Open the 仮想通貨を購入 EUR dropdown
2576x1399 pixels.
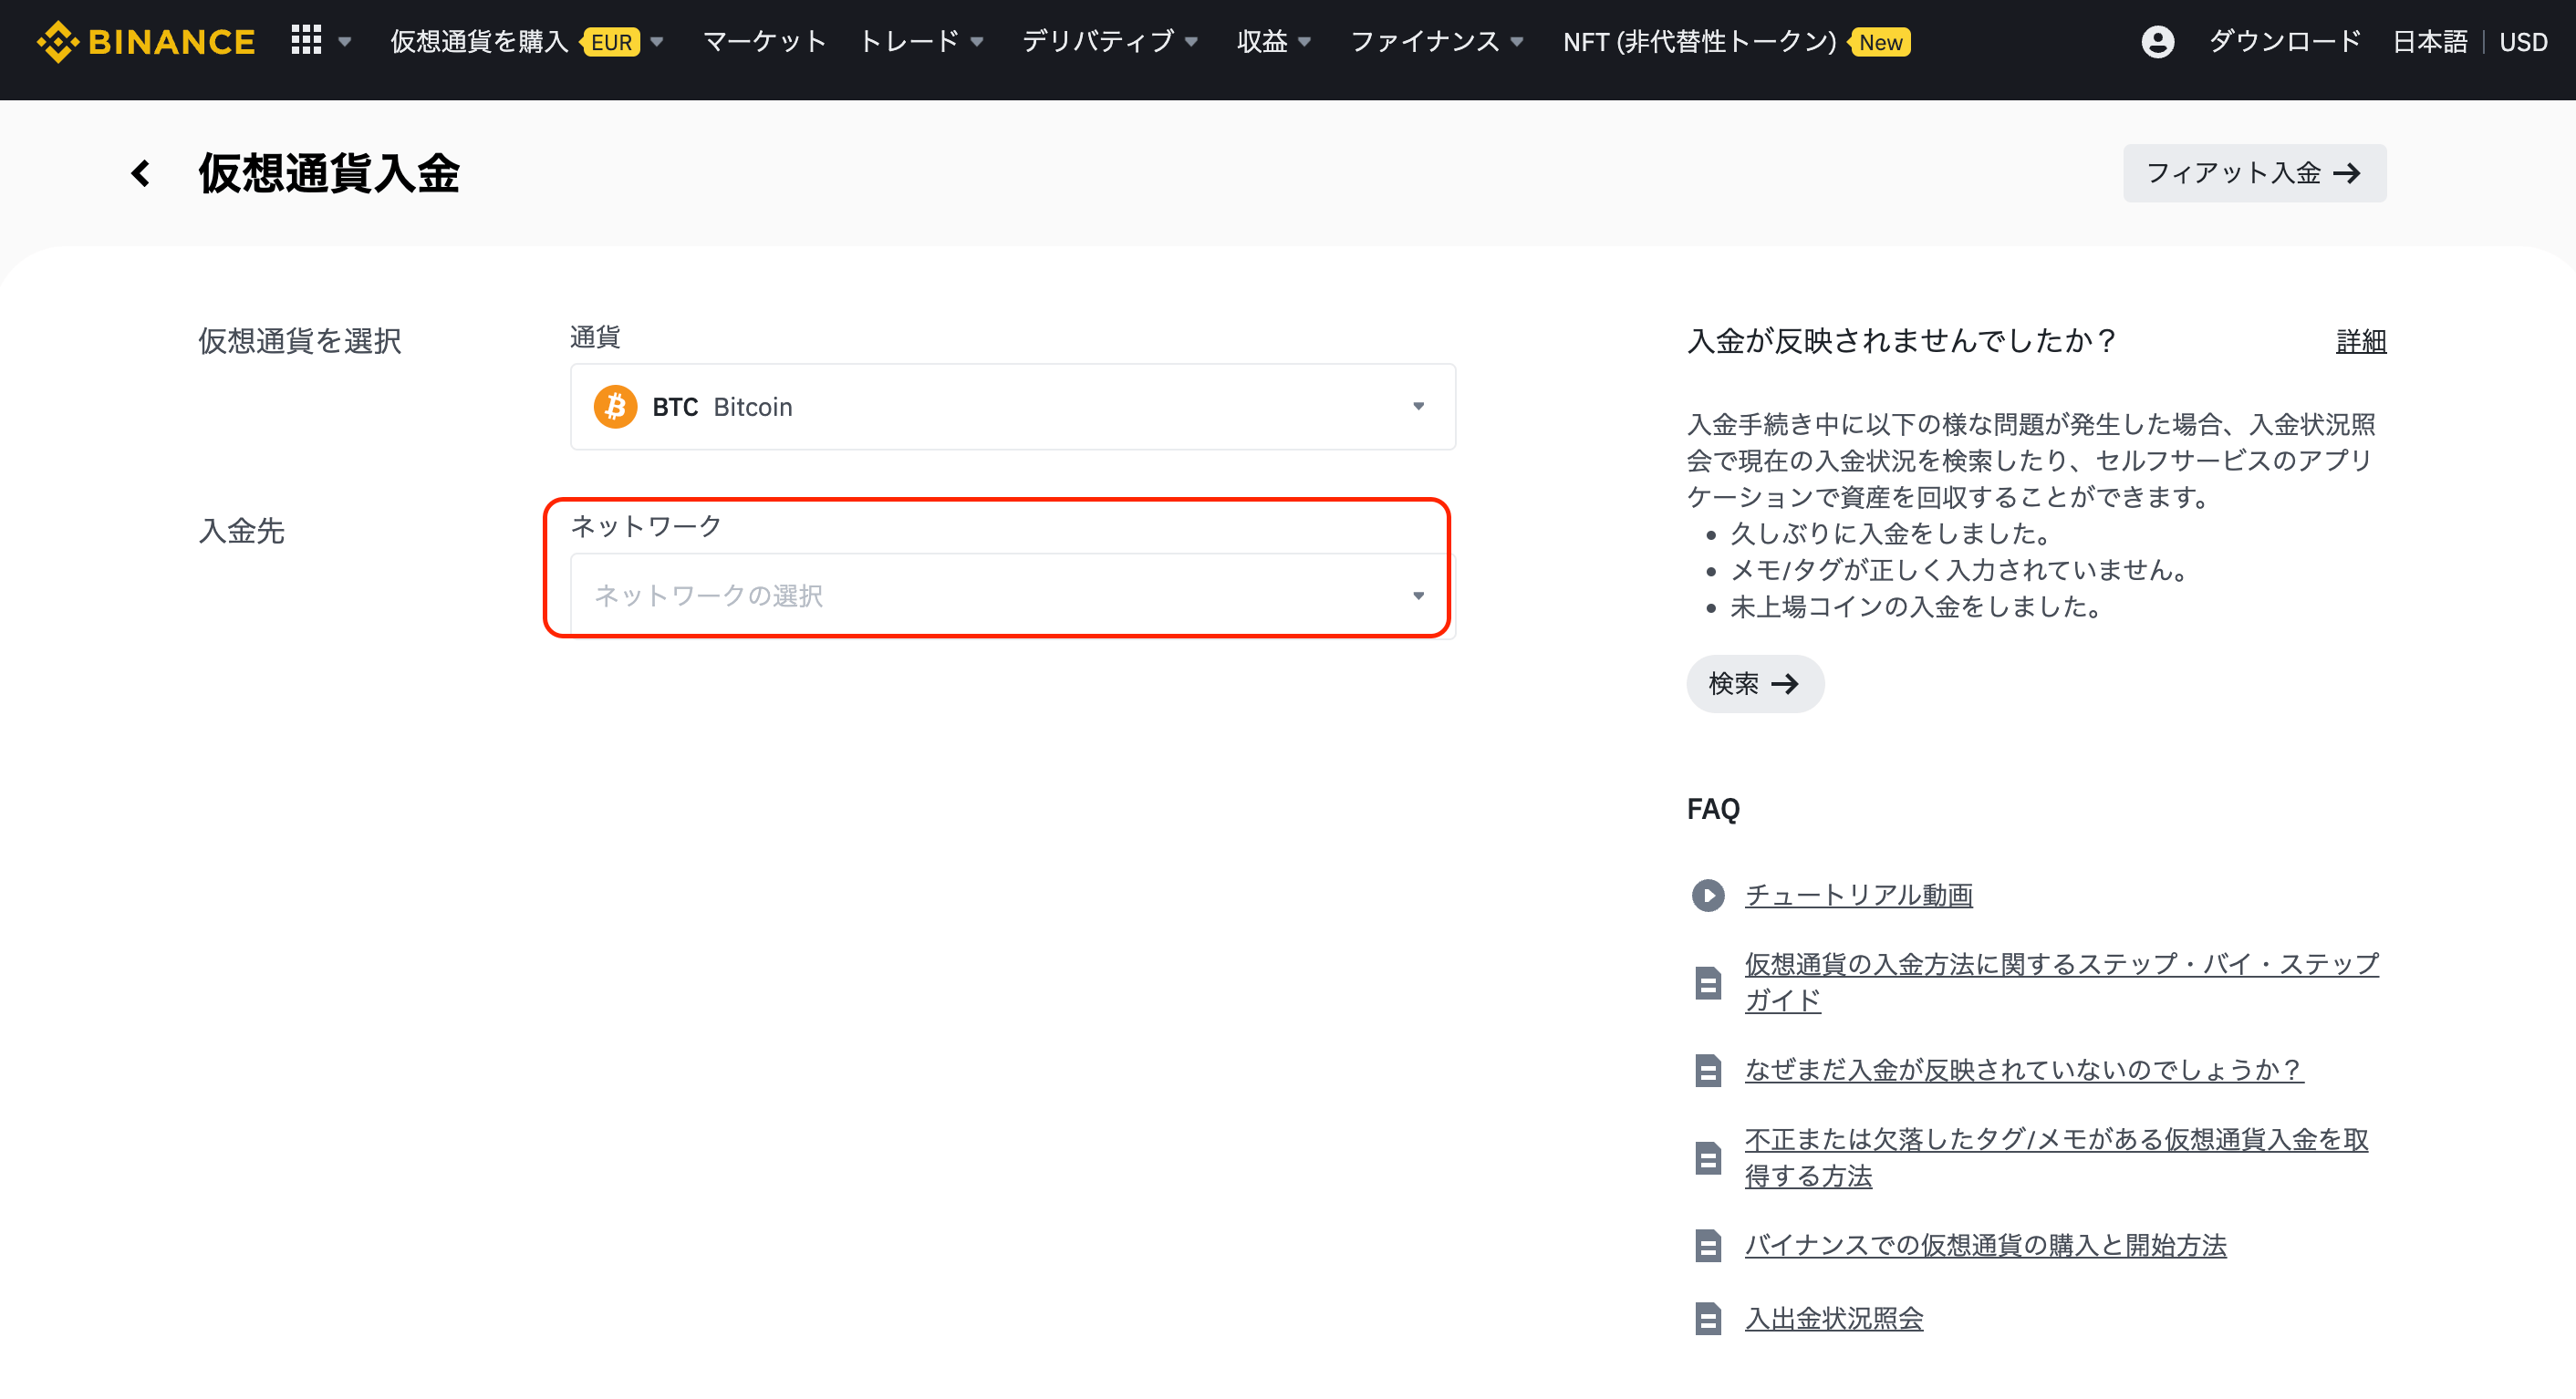pyautogui.click(x=527, y=42)
